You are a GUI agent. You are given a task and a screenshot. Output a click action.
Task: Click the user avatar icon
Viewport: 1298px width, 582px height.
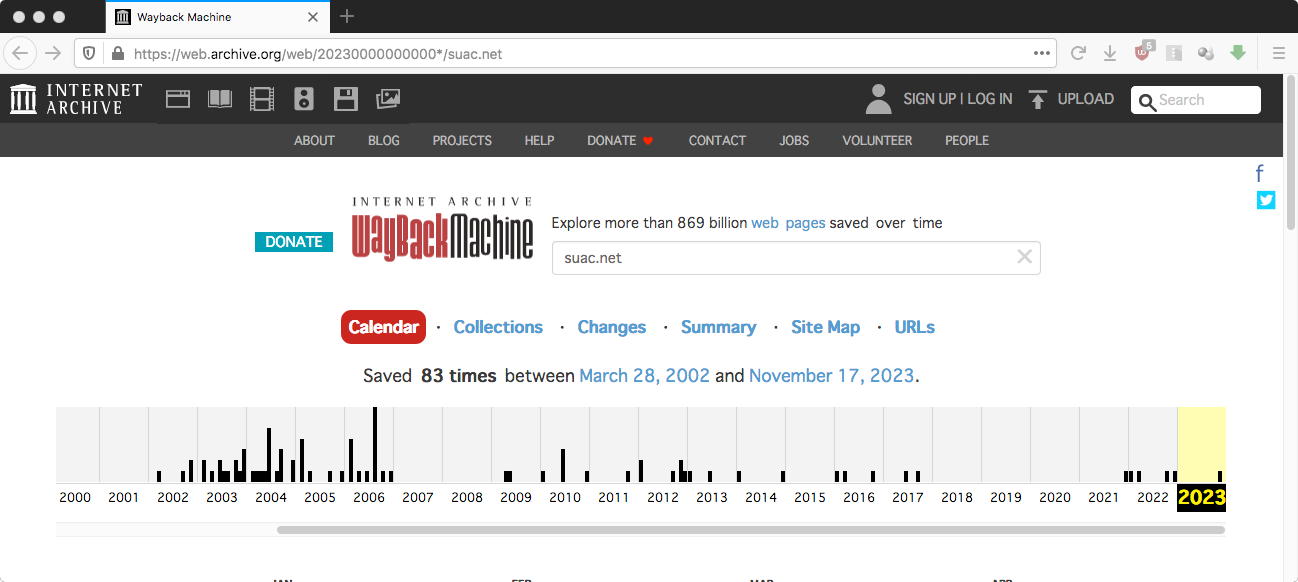pos(878,99)
